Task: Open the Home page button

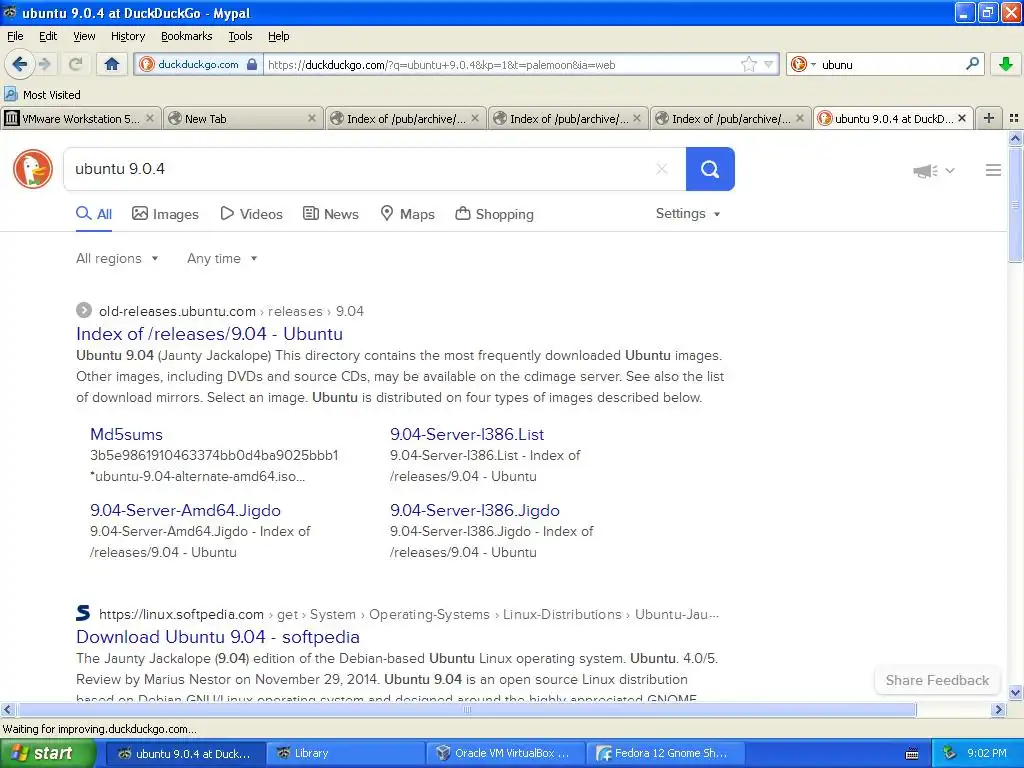Action: click(112, 64)
